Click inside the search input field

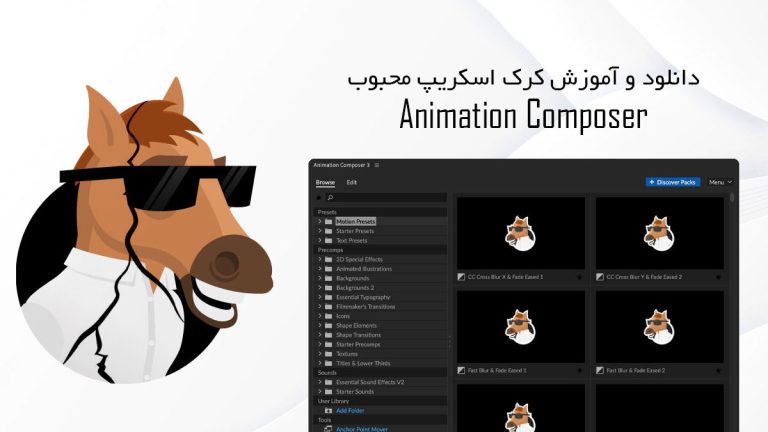coord(386,197)
